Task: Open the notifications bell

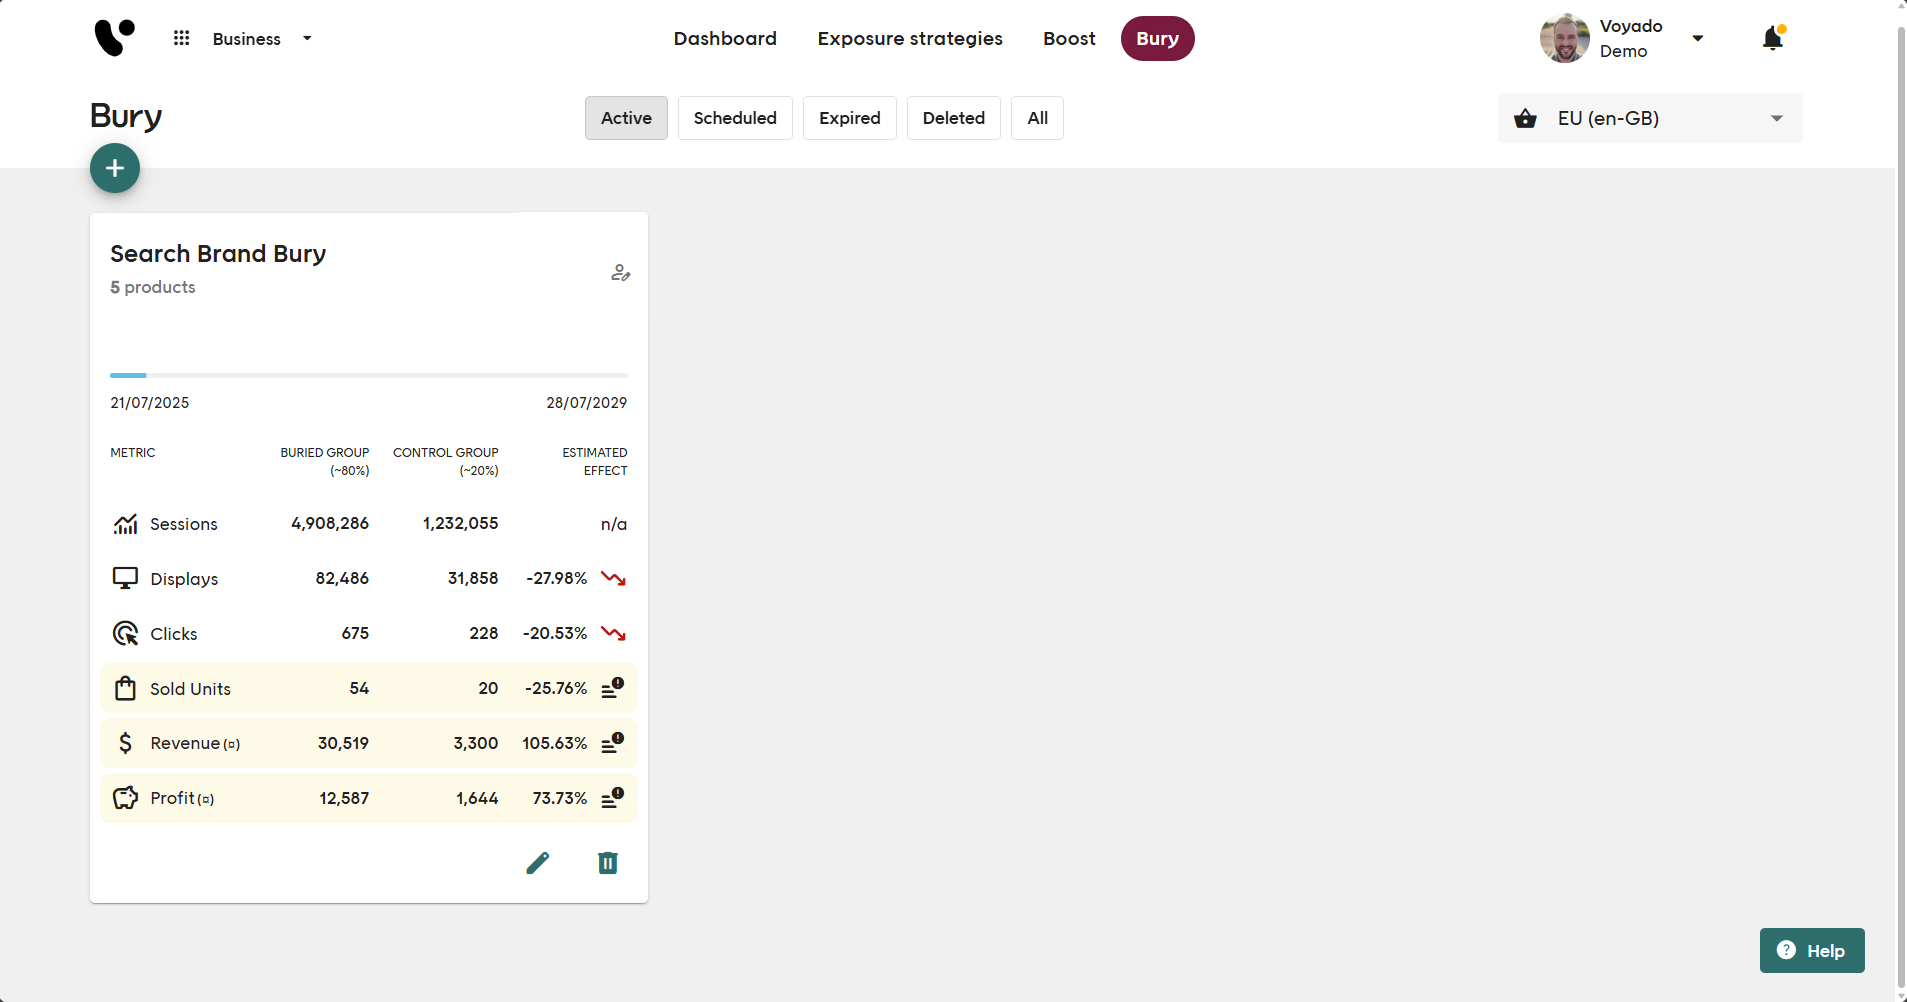Action: pos(1772,39)
